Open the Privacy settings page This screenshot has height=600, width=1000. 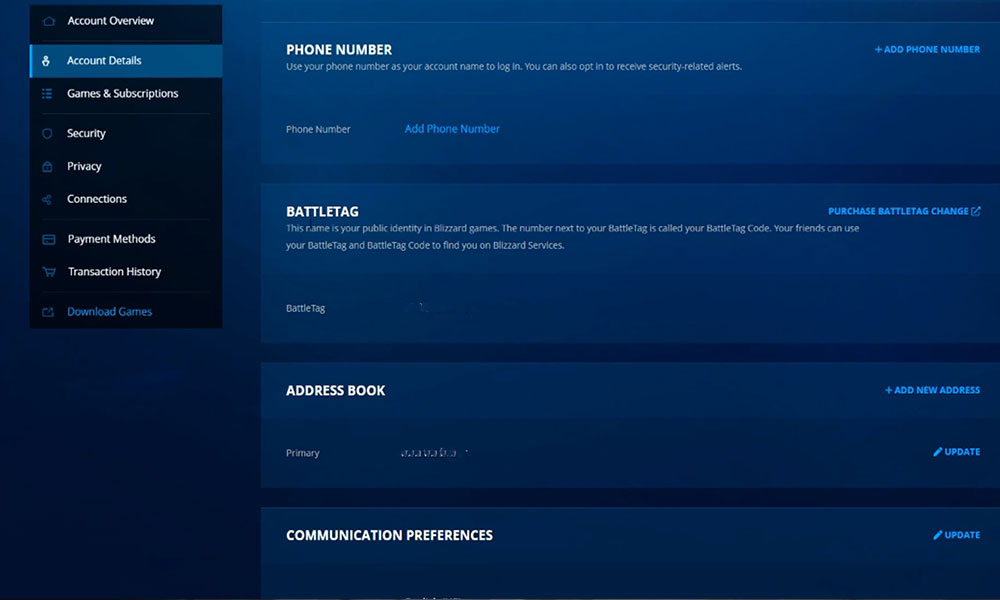pos(126,166)
